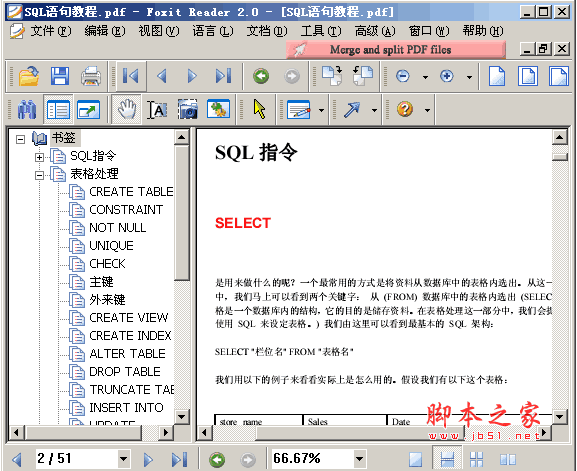Open the zoom out dropdown arrow
Screen dimensions: 577x471
click(x=425, y=77)
